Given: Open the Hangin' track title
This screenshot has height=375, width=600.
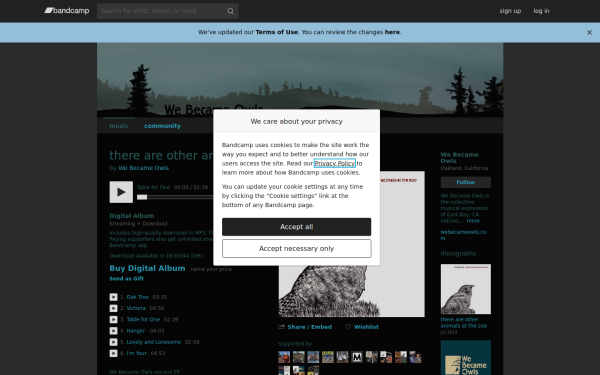Looking at the screenshot, I should pyautogui.click(x=136, y=331).
